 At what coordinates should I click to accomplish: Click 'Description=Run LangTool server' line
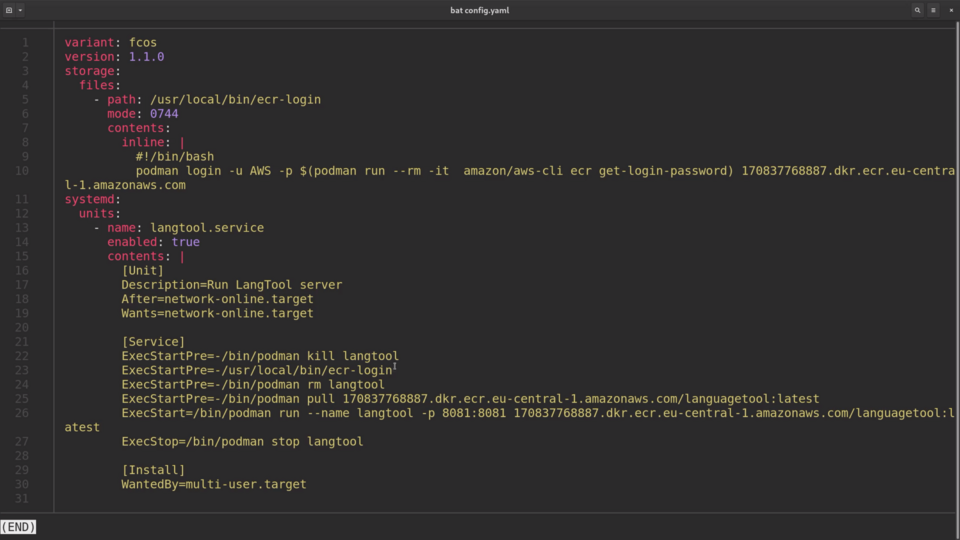(x=231, y=285)
